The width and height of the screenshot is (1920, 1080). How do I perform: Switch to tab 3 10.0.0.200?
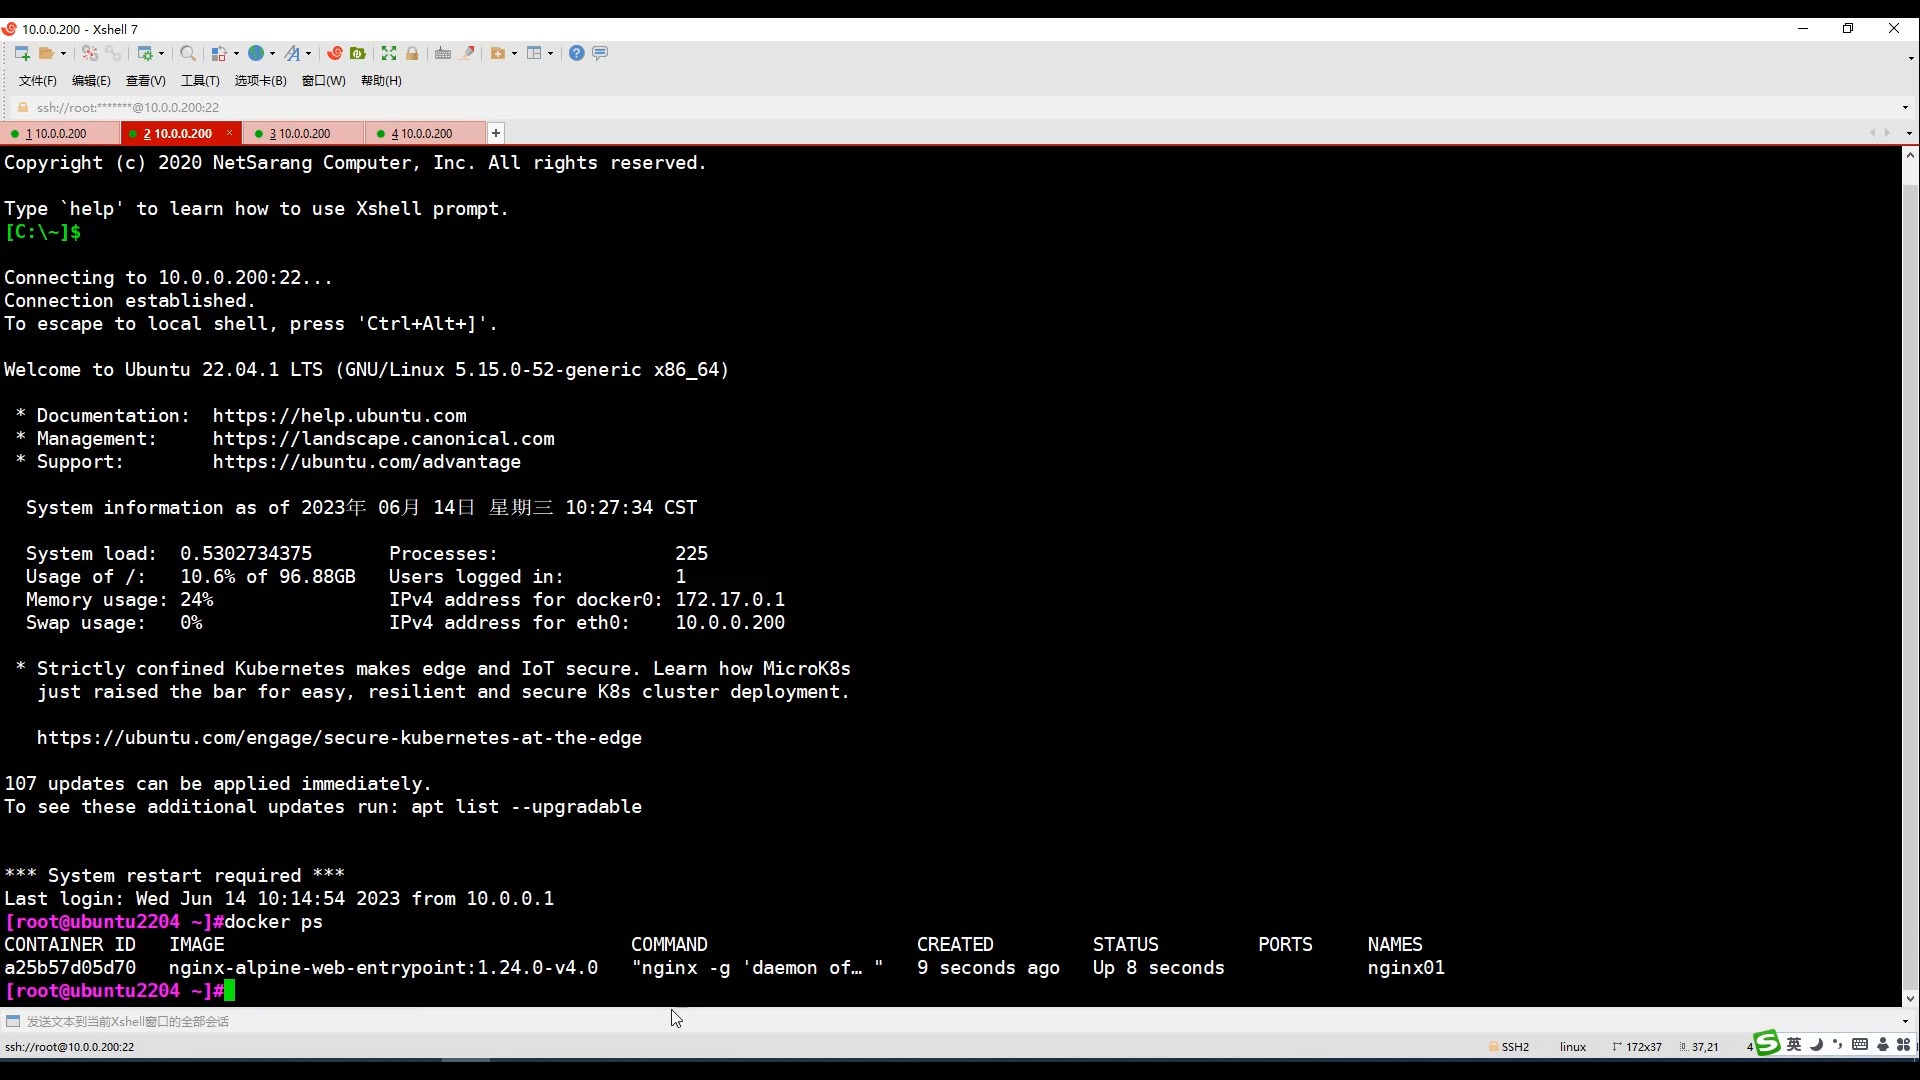coord(300,133)
